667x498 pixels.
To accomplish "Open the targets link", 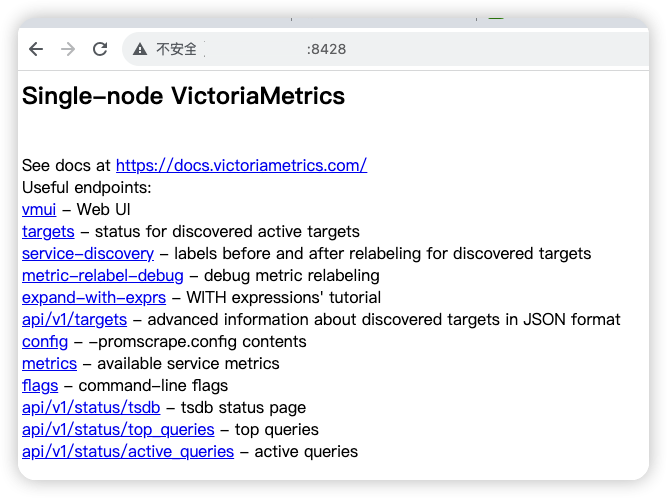I will pyautogui.click(x=48, y=232).
